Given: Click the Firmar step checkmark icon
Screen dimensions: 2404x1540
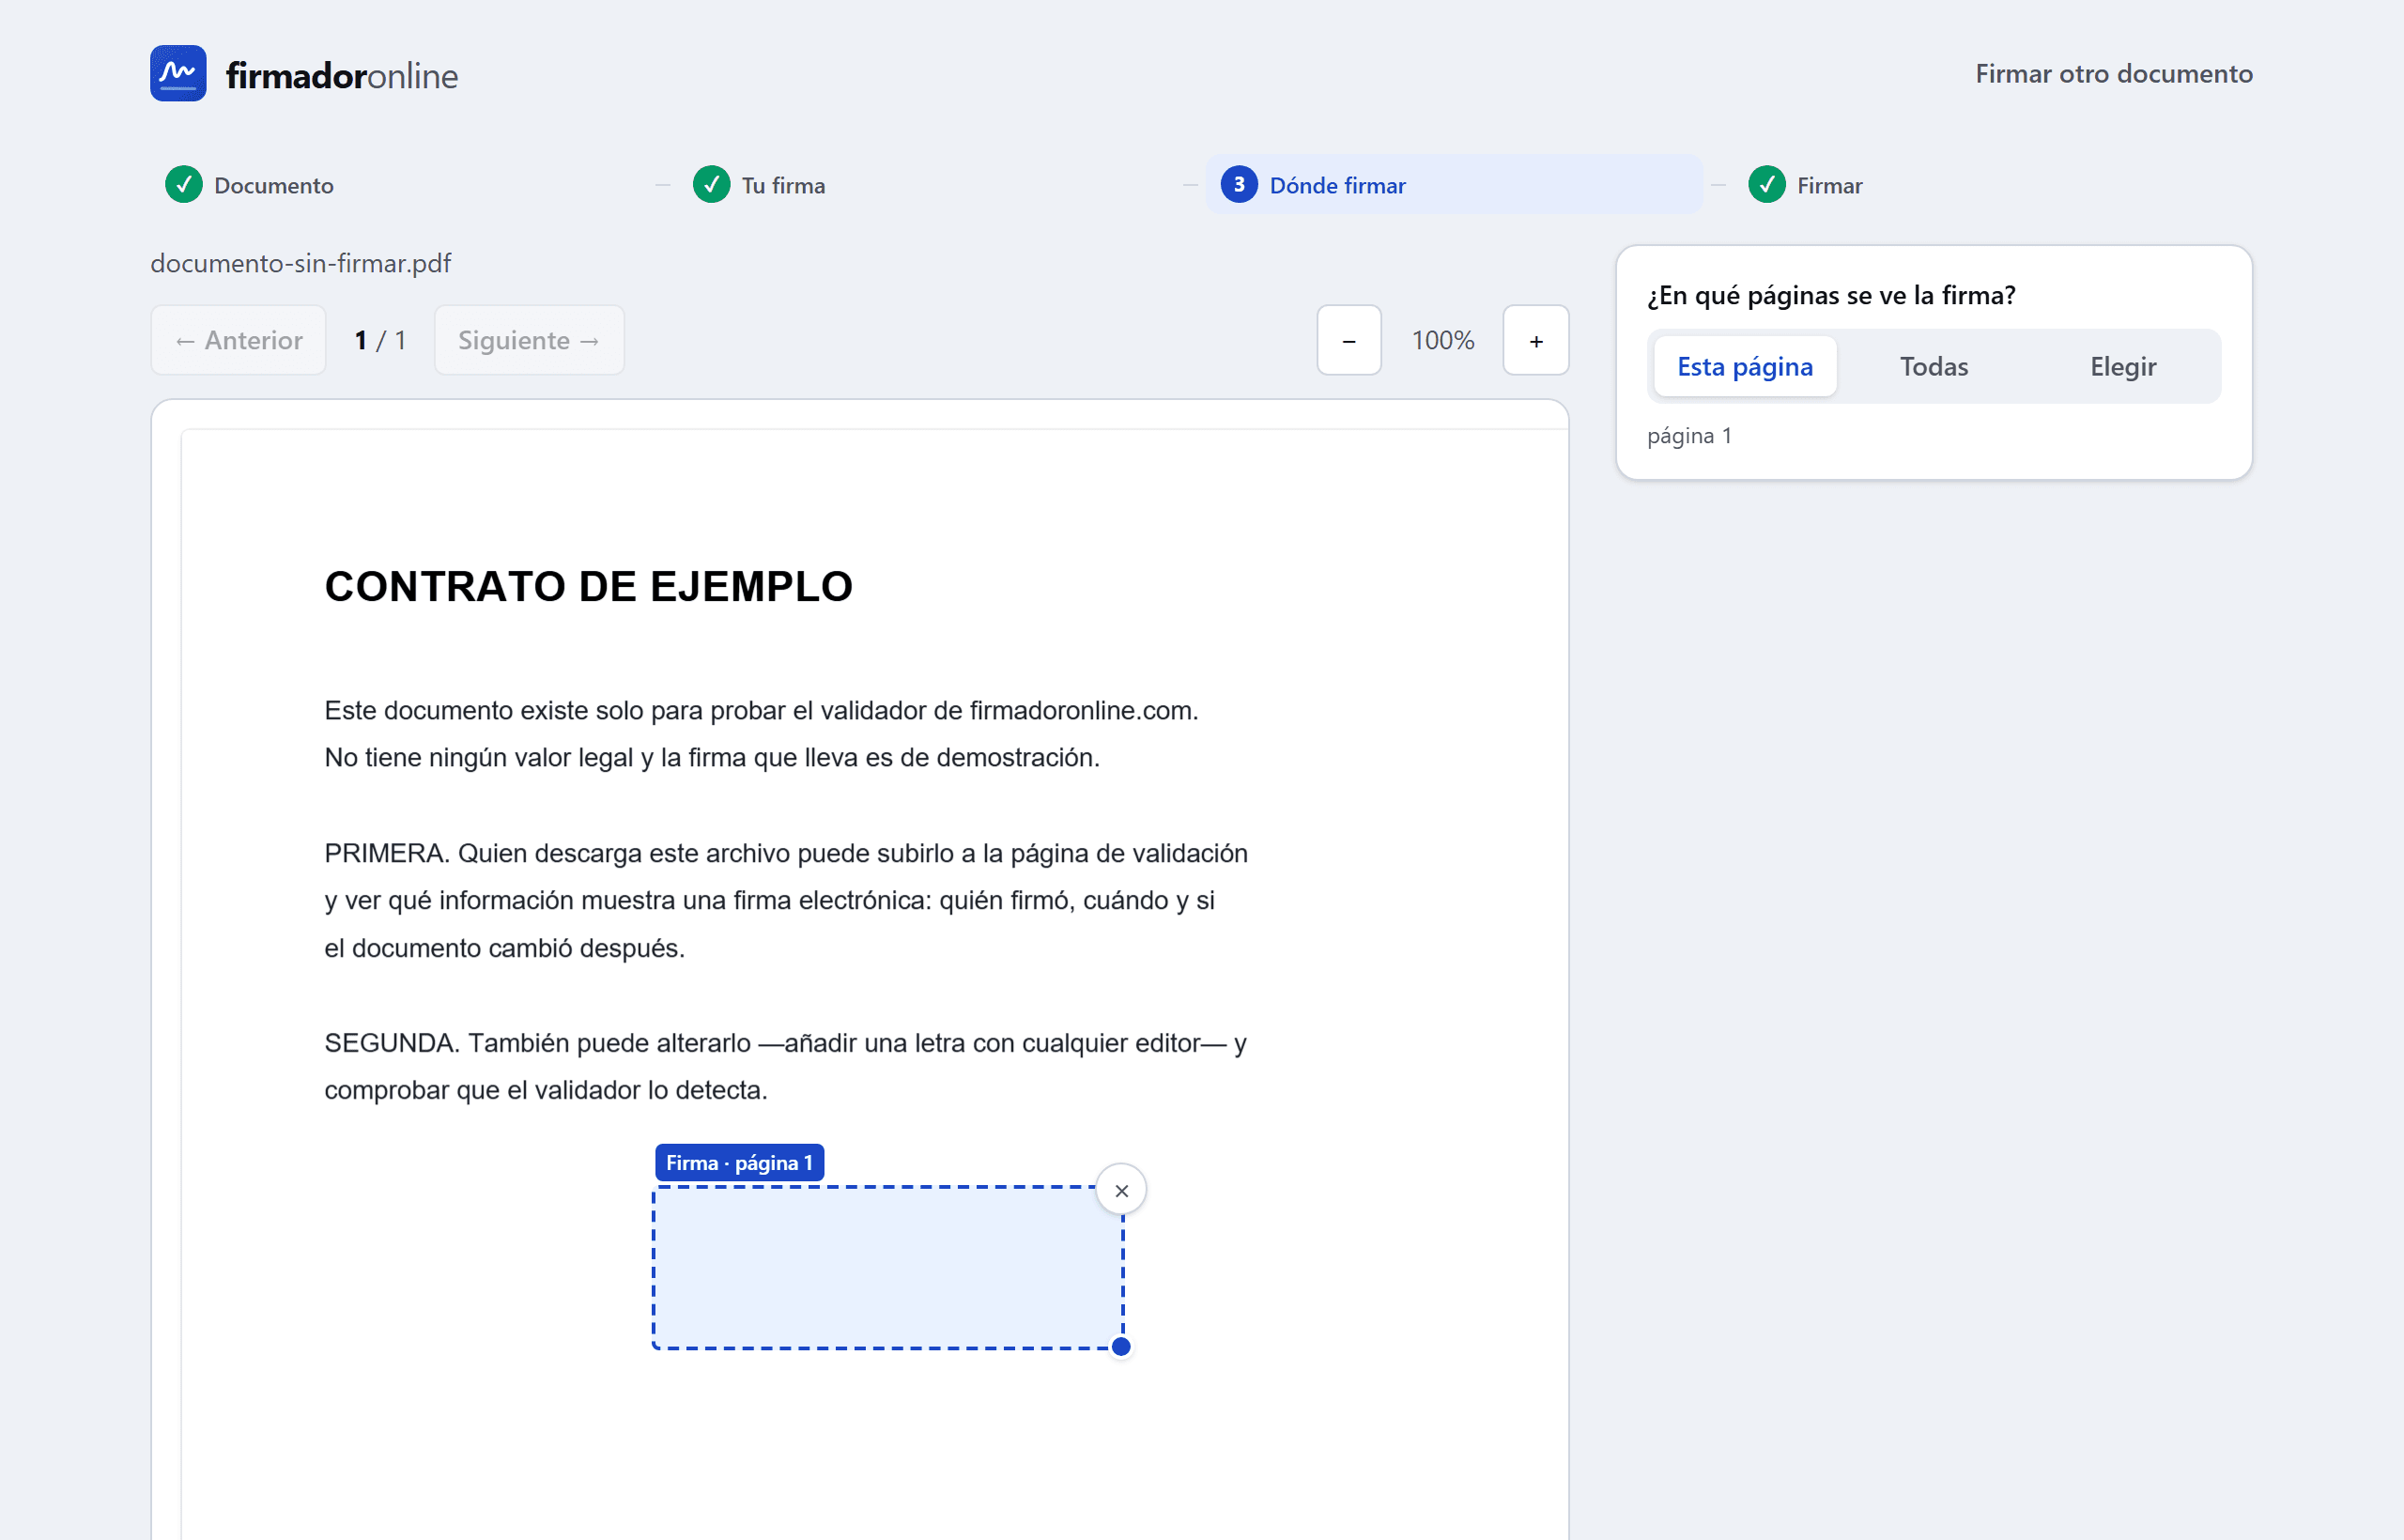Looking at the screenshot, I should pyautogui.click(x=1767, y=185).
